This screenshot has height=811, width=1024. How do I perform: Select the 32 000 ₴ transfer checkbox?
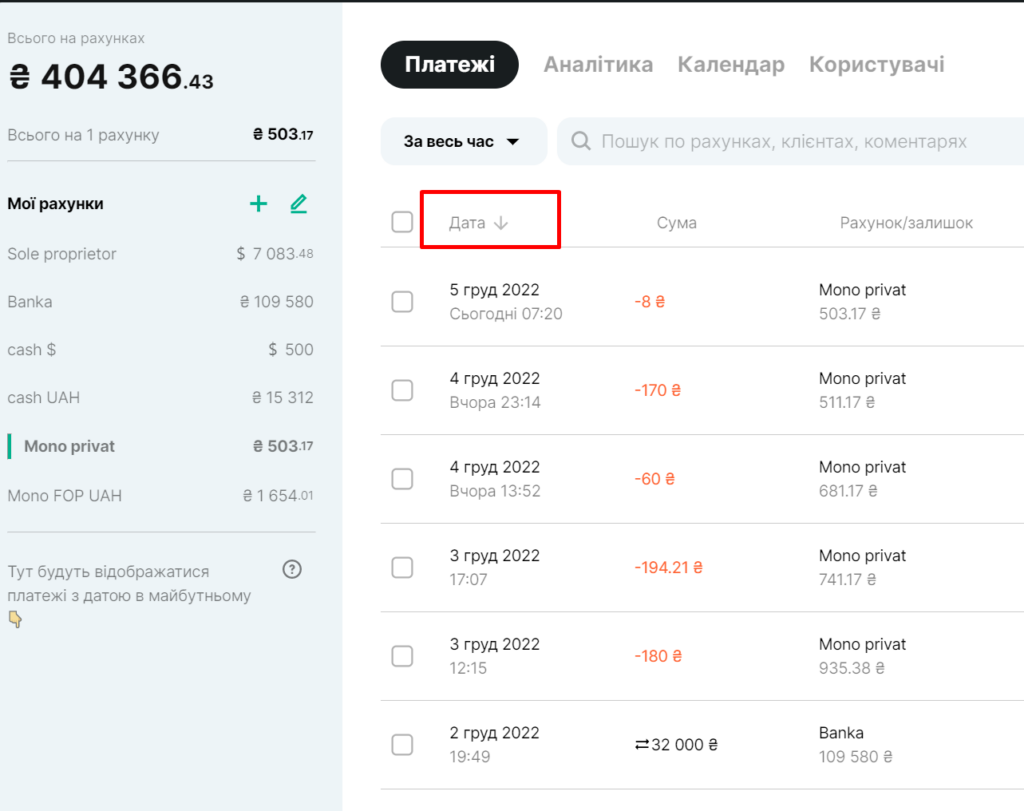[402, 744]
